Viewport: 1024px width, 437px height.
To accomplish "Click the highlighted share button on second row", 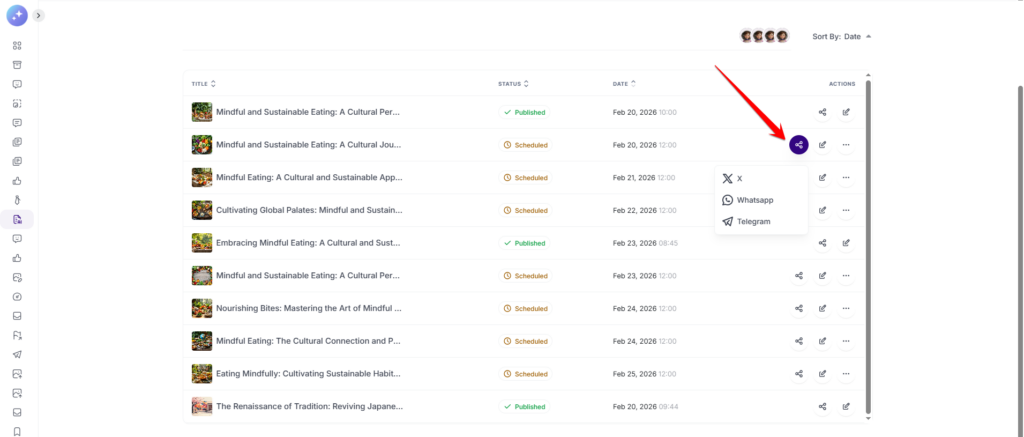I will point(798,145).
